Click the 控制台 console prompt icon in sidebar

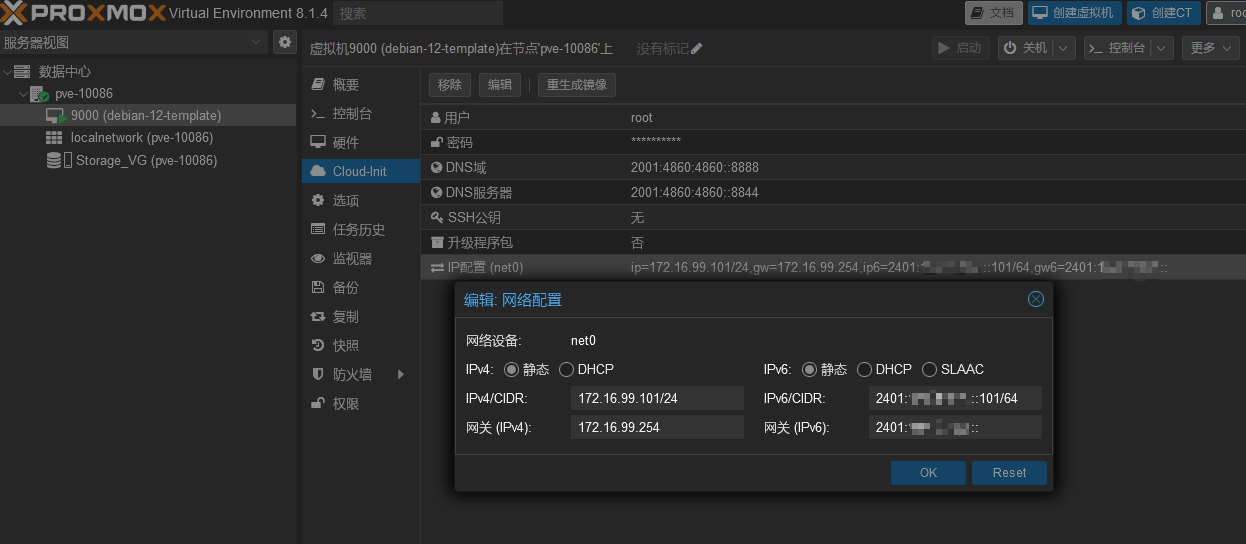318,114
